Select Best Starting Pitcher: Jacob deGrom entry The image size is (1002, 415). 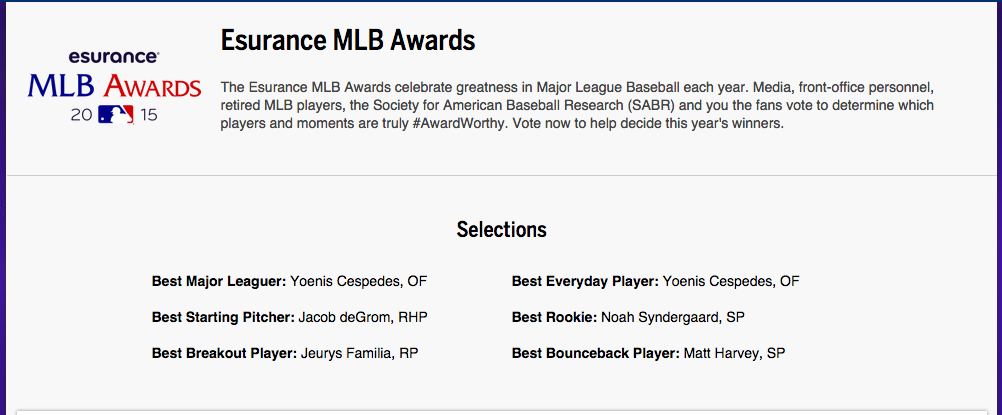point(289,317)
